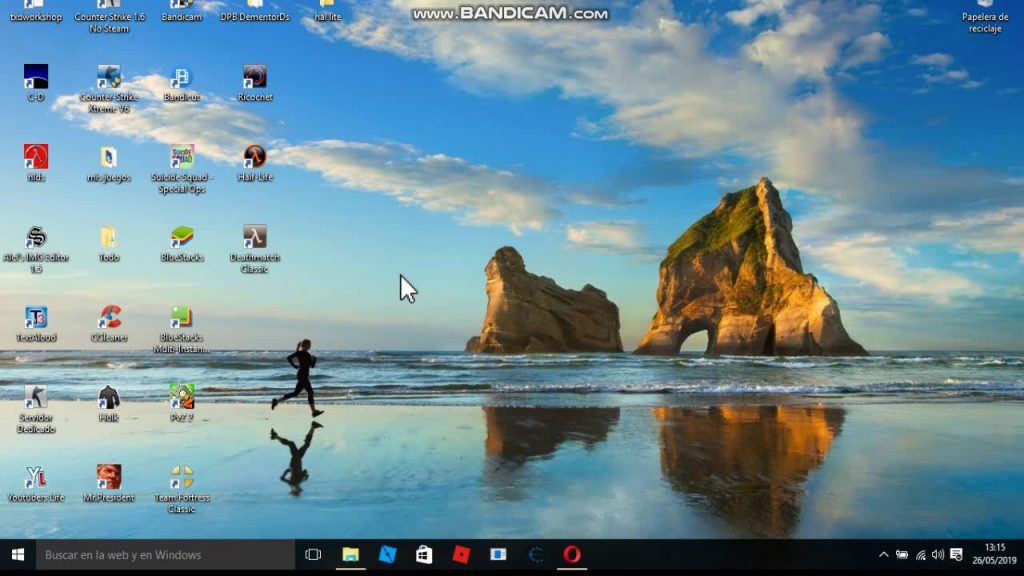Open the Bandicut shortcut
Screen dimensions: 1024x576
tap(179, 82)
